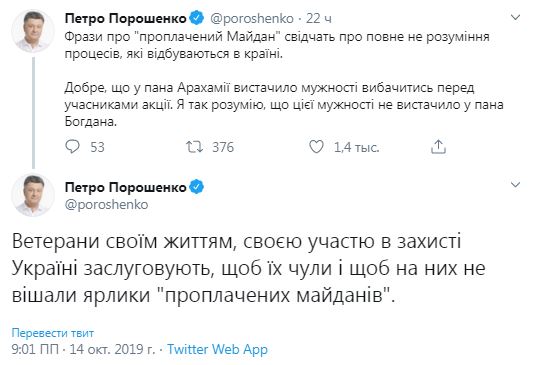Click Перевести твит link
Image resolution: width=533 pixels, height=365 pixels.
[x=53, y=333]
